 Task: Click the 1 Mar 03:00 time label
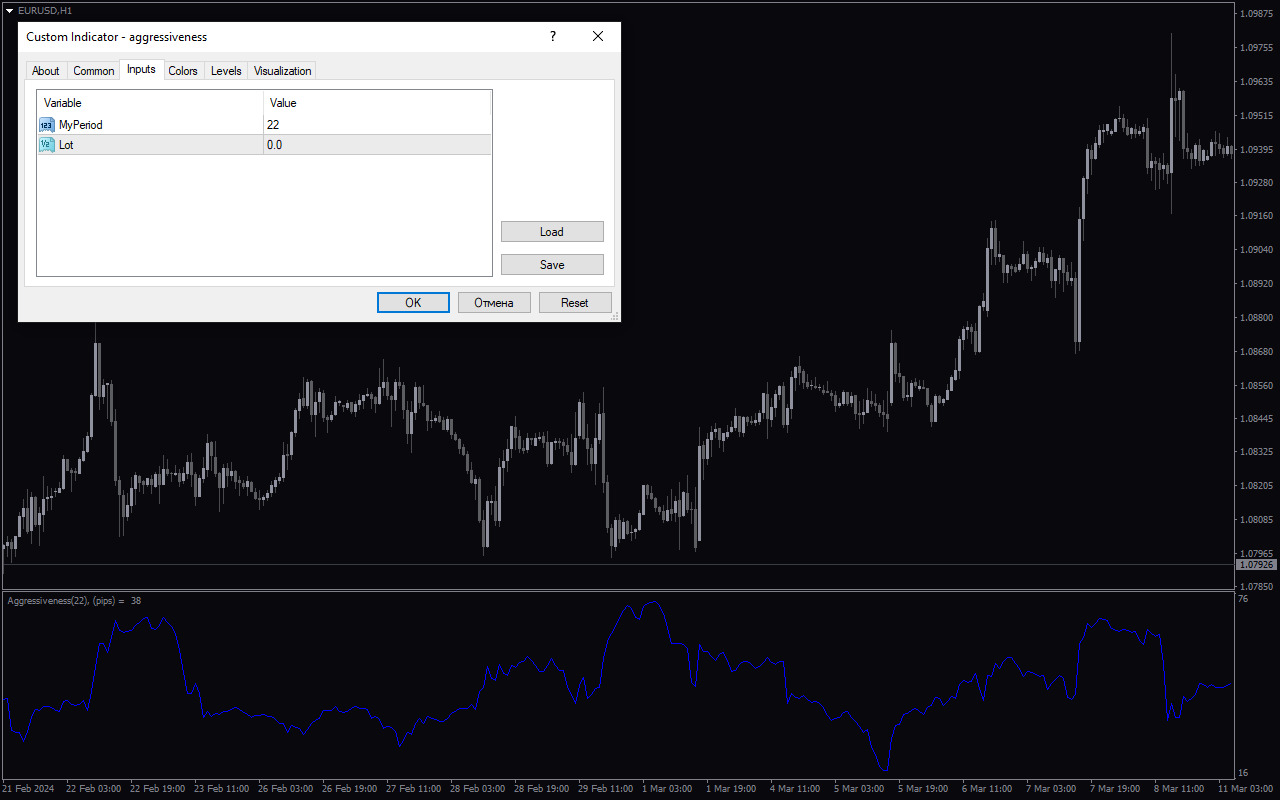667,789
